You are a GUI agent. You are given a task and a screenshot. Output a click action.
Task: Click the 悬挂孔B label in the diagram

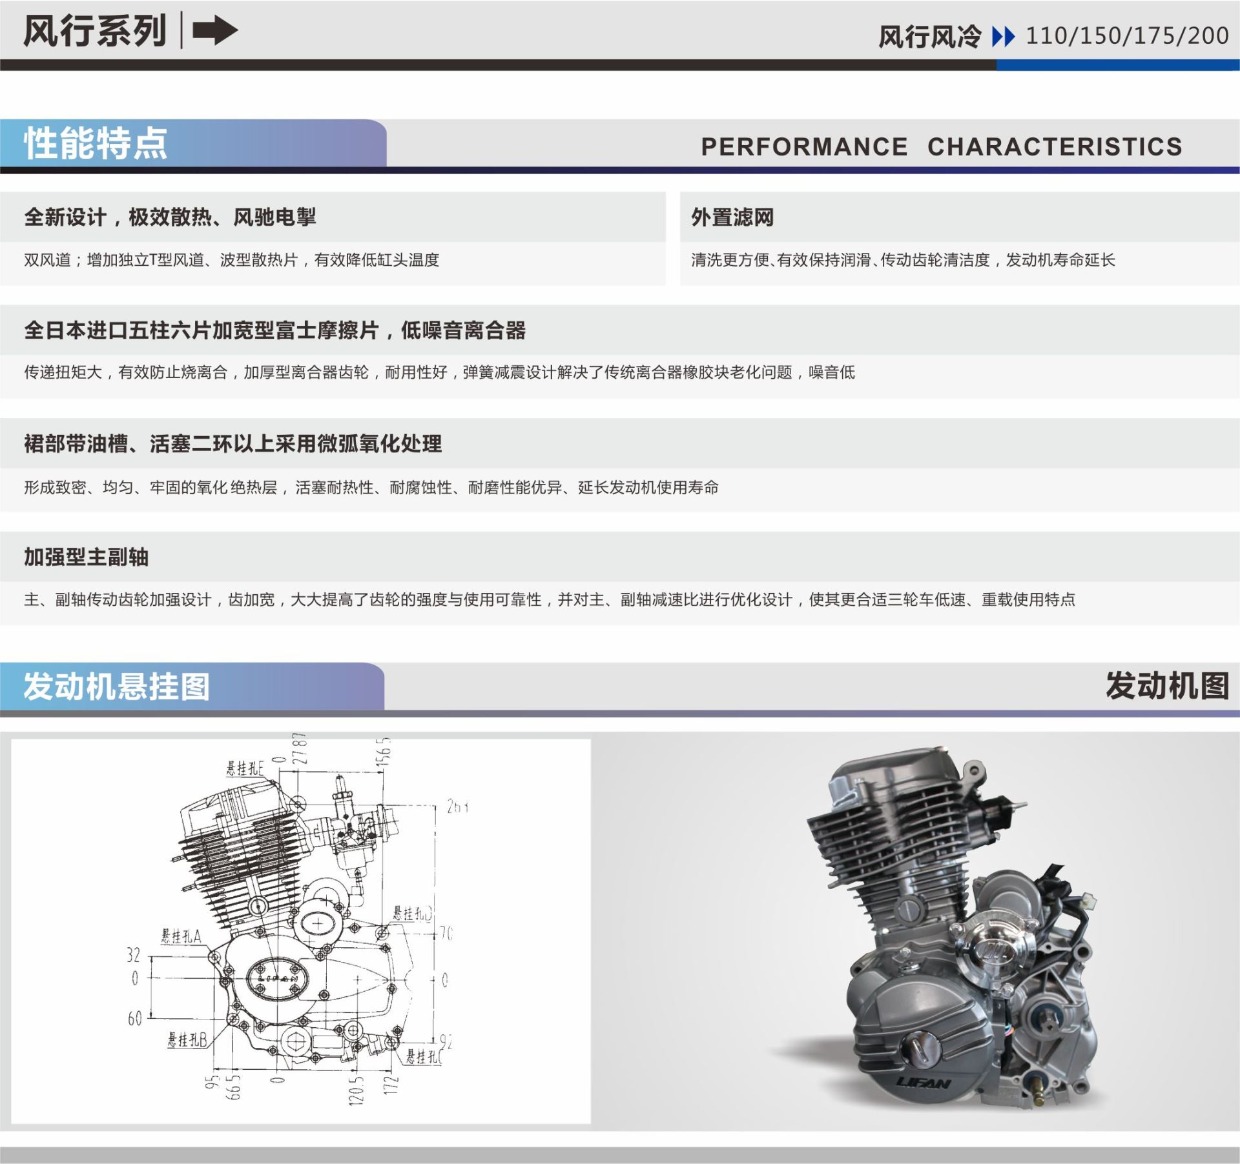[187, 1040]
